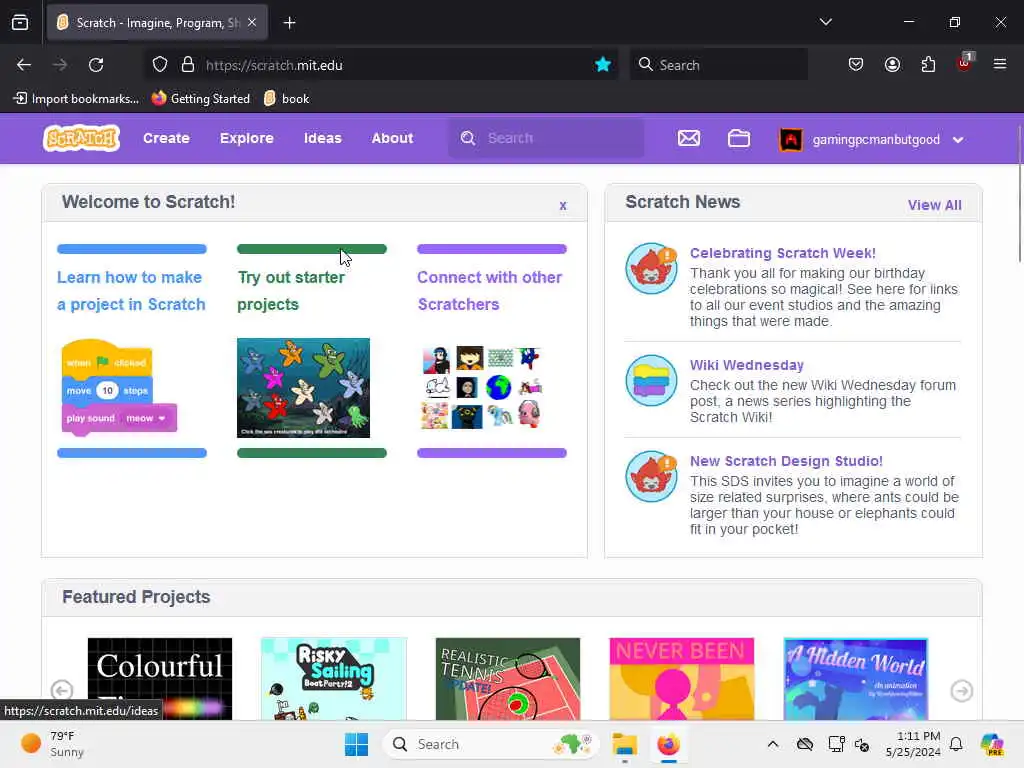This screenshot has width=1024, height=768.
Task: Click View All in Scratch News
Action: coord(934,205)
